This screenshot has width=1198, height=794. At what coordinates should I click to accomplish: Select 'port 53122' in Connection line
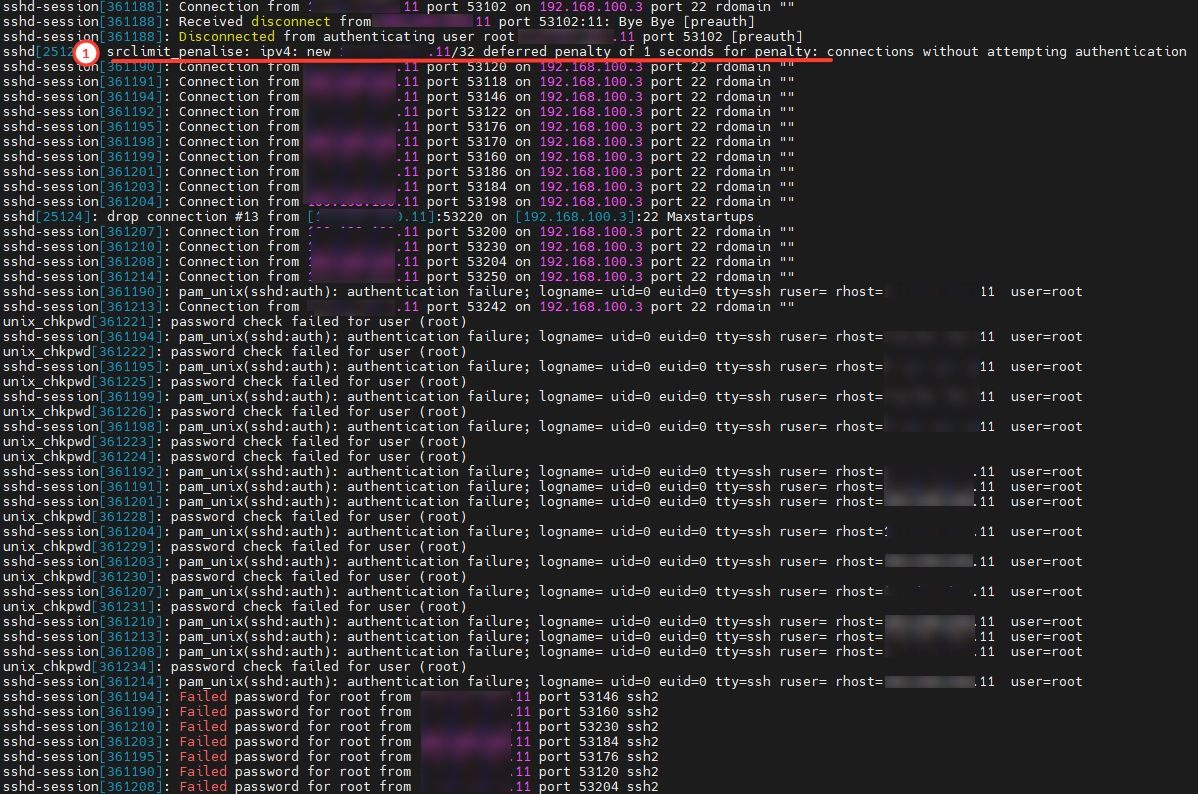point(466,112)
